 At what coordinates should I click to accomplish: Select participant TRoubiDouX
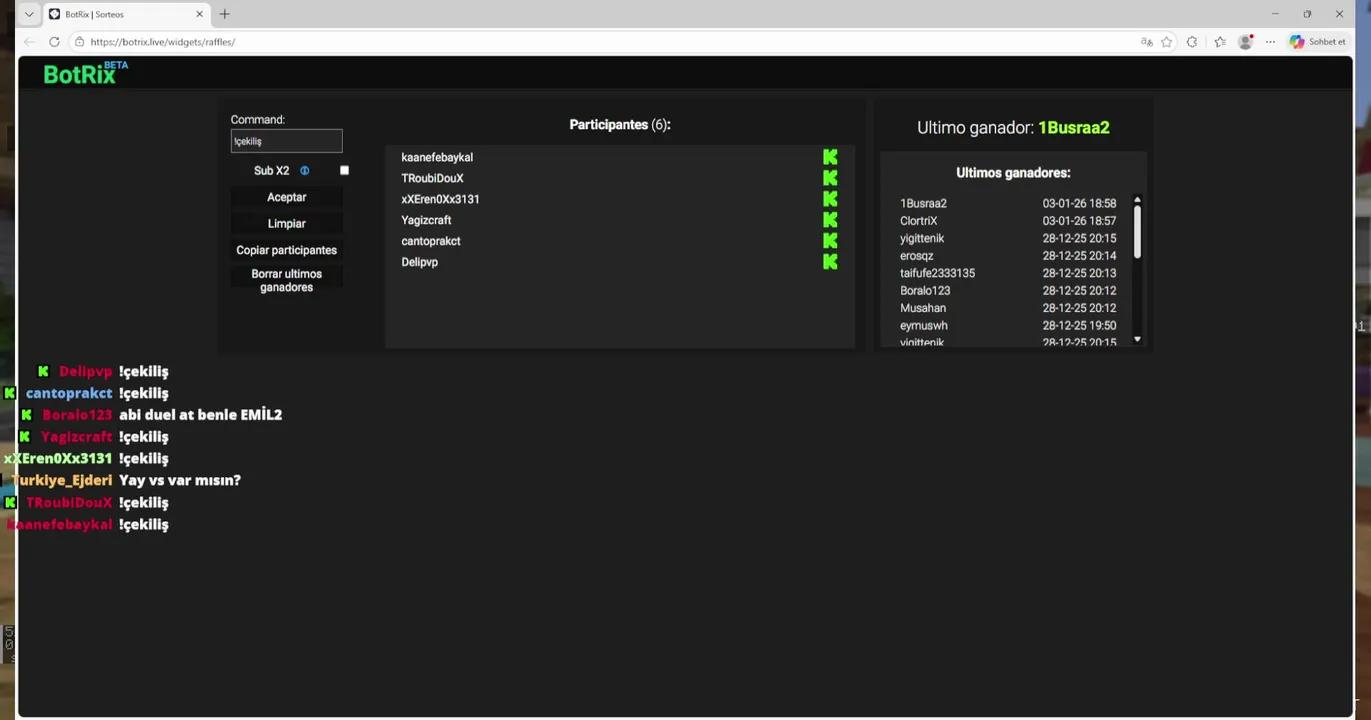432,179
